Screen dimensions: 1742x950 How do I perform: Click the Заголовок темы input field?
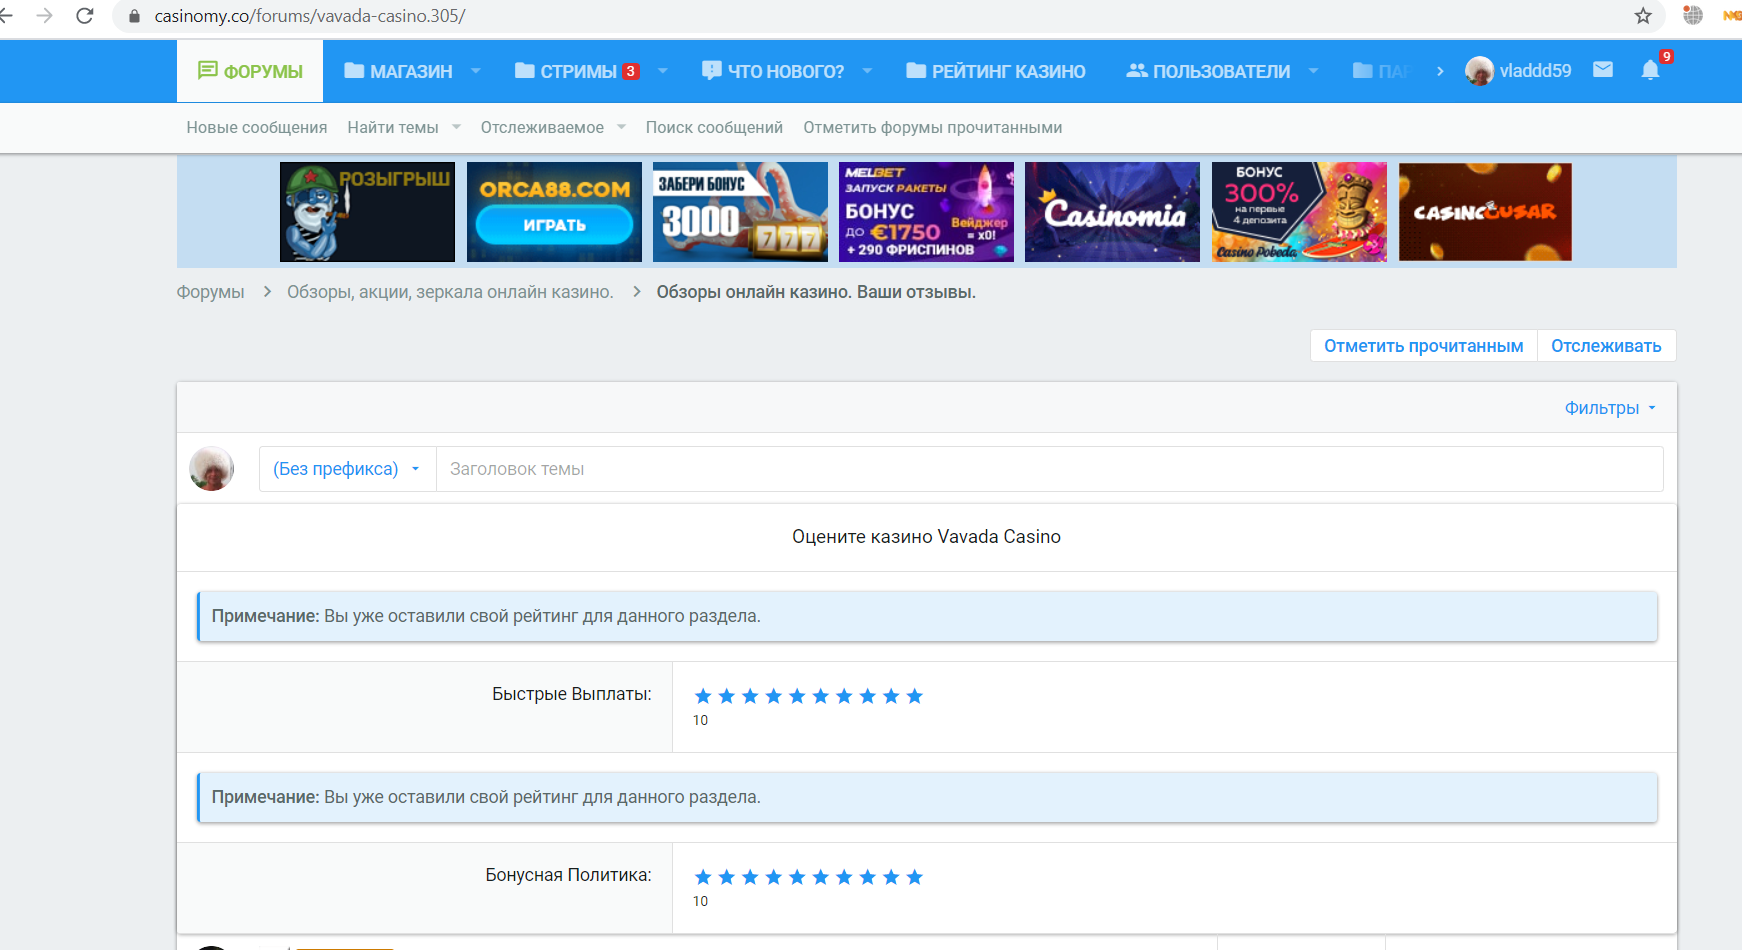click(x=1049, y=469)
